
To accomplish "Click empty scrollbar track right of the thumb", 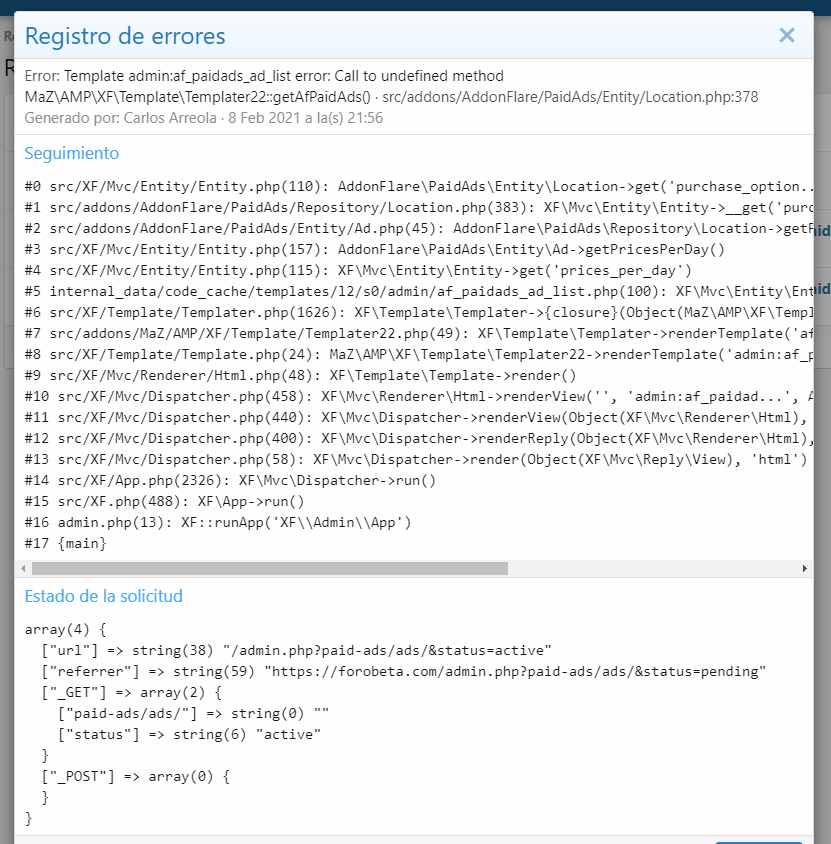I will click(x=650, y=568).
